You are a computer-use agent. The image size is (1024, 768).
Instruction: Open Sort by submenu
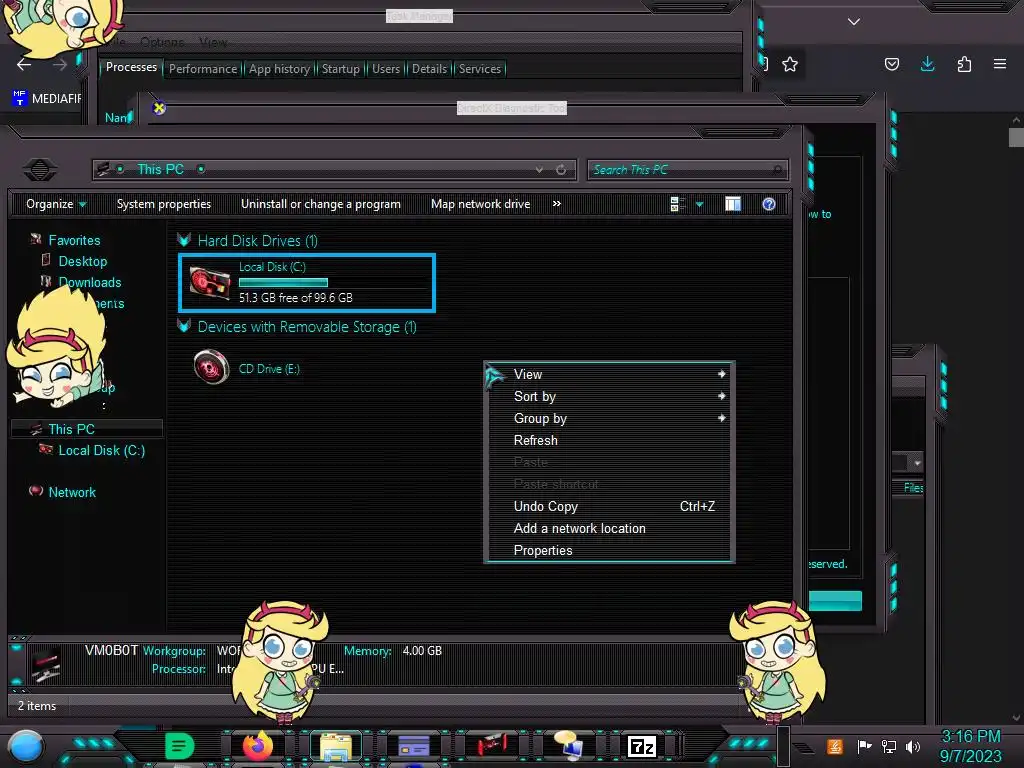[x=609, y=396]
